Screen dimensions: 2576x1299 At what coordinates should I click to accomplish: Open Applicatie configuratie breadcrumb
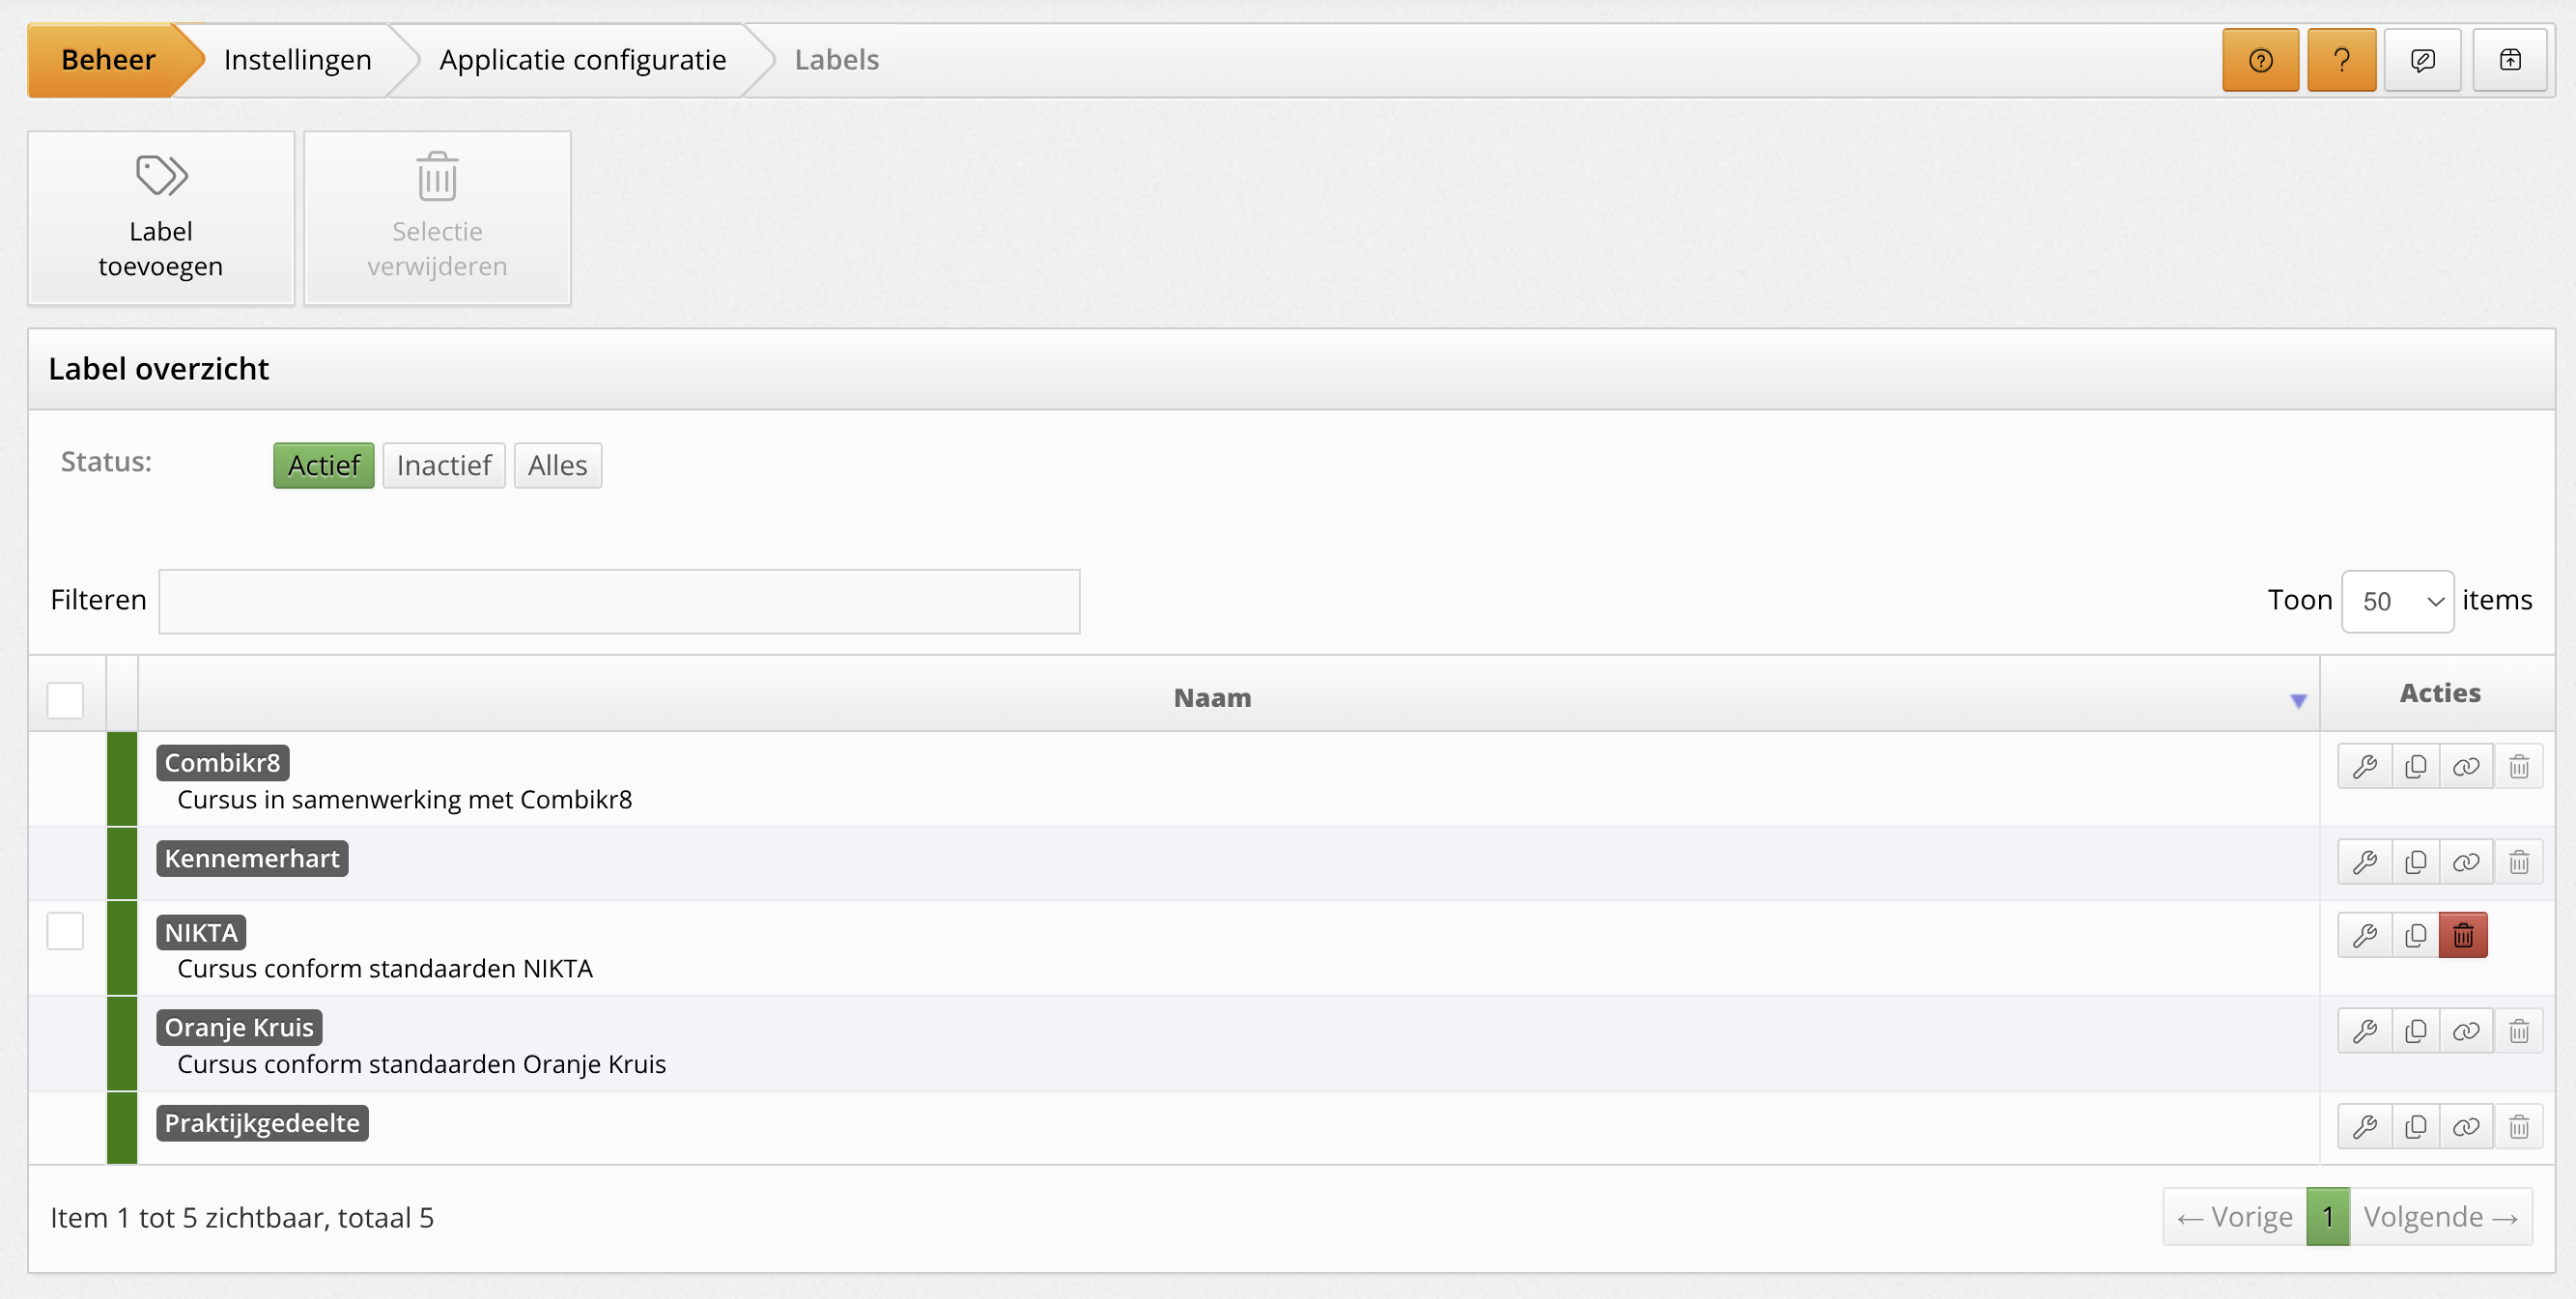pyautogui.click(x=582, y=61)
